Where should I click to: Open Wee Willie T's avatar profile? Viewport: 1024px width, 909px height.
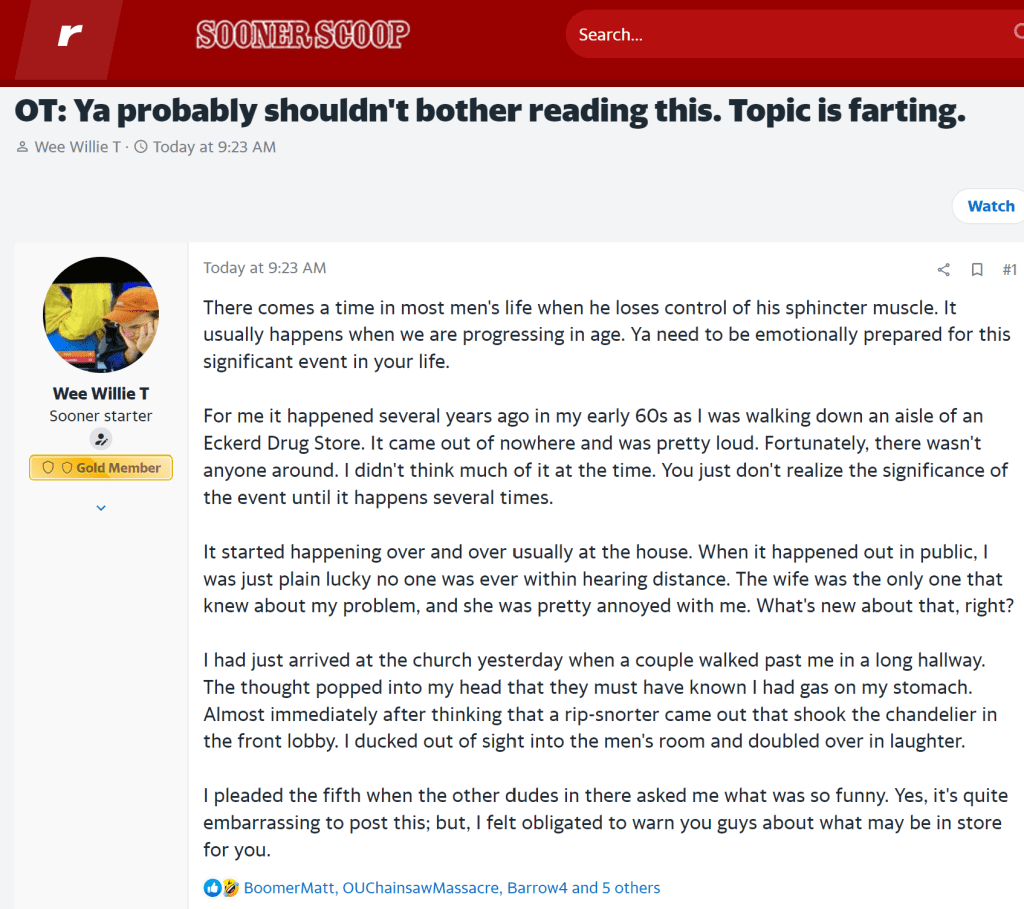[101, 314]
